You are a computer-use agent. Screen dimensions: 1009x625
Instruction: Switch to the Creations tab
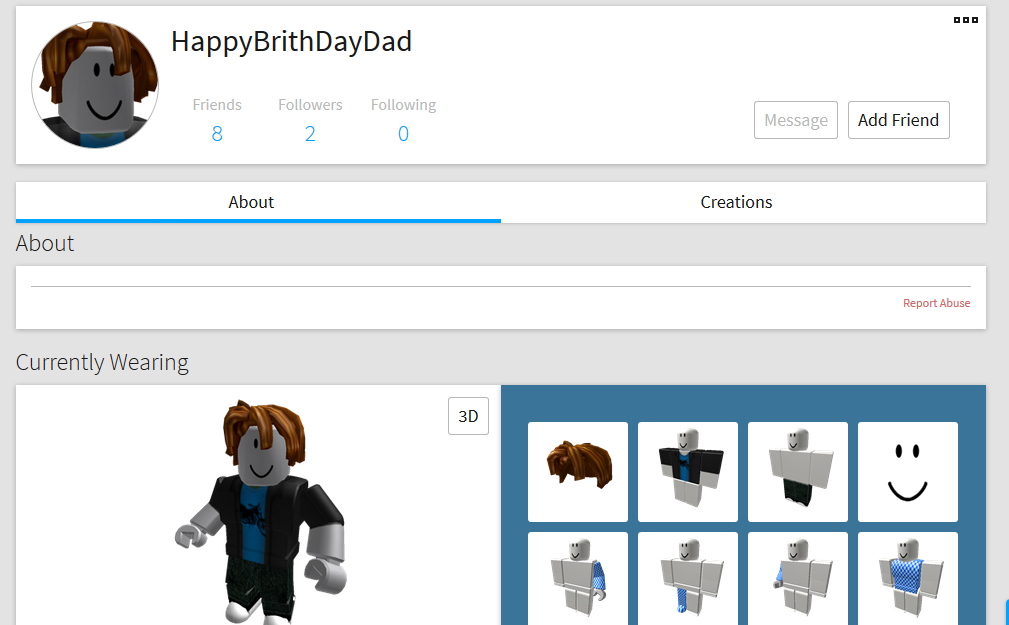coord(736,202)
